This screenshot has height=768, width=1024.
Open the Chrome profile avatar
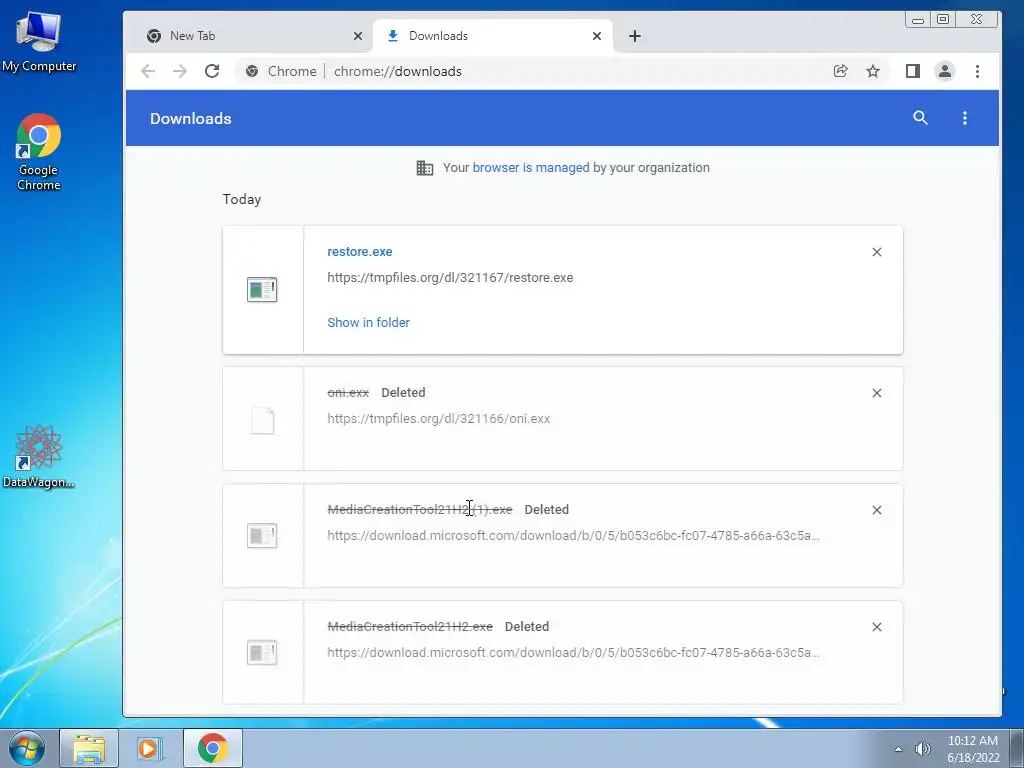944,71
